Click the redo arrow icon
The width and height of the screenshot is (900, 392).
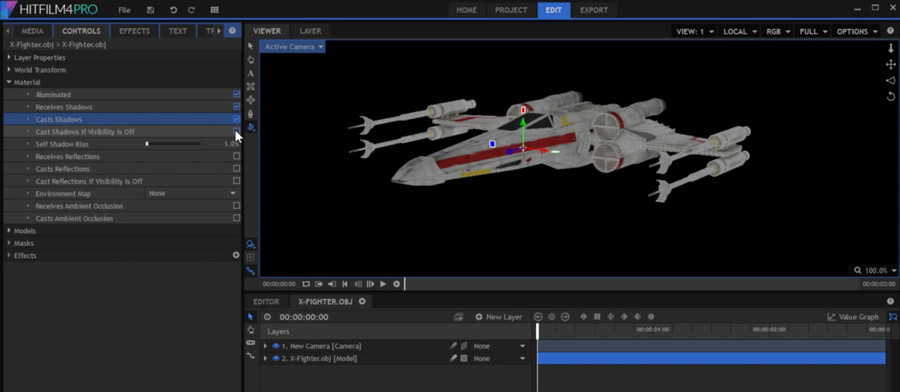click(x=192, y=10)
